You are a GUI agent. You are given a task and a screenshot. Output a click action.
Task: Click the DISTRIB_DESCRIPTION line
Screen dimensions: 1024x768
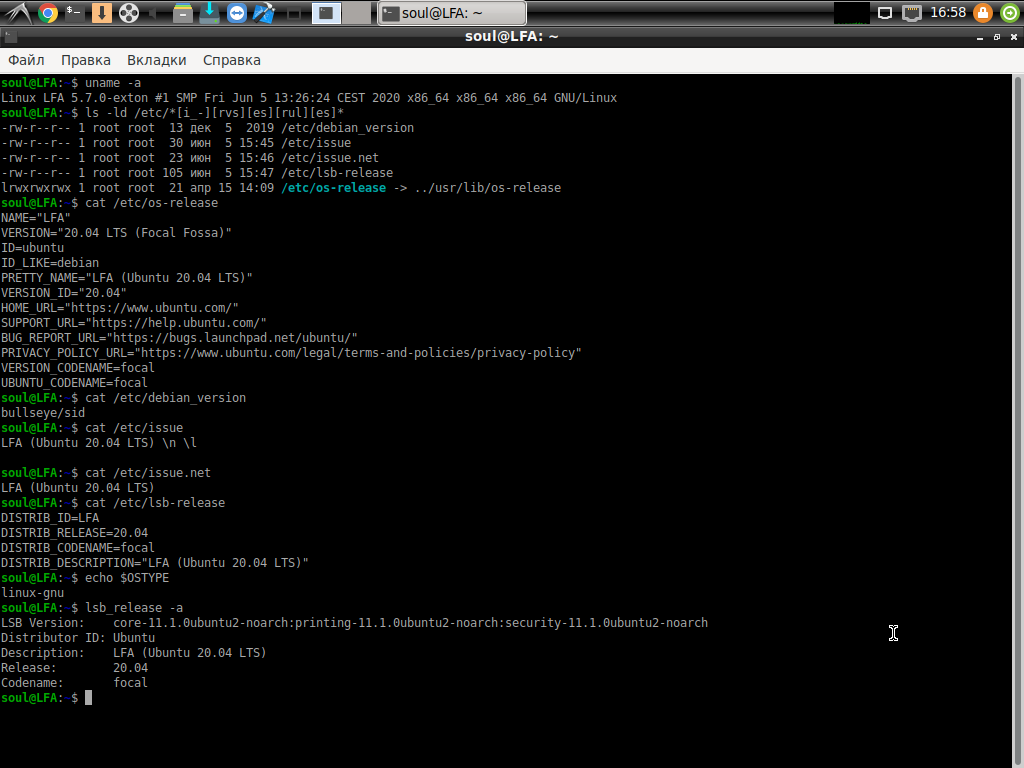[155, 563]
